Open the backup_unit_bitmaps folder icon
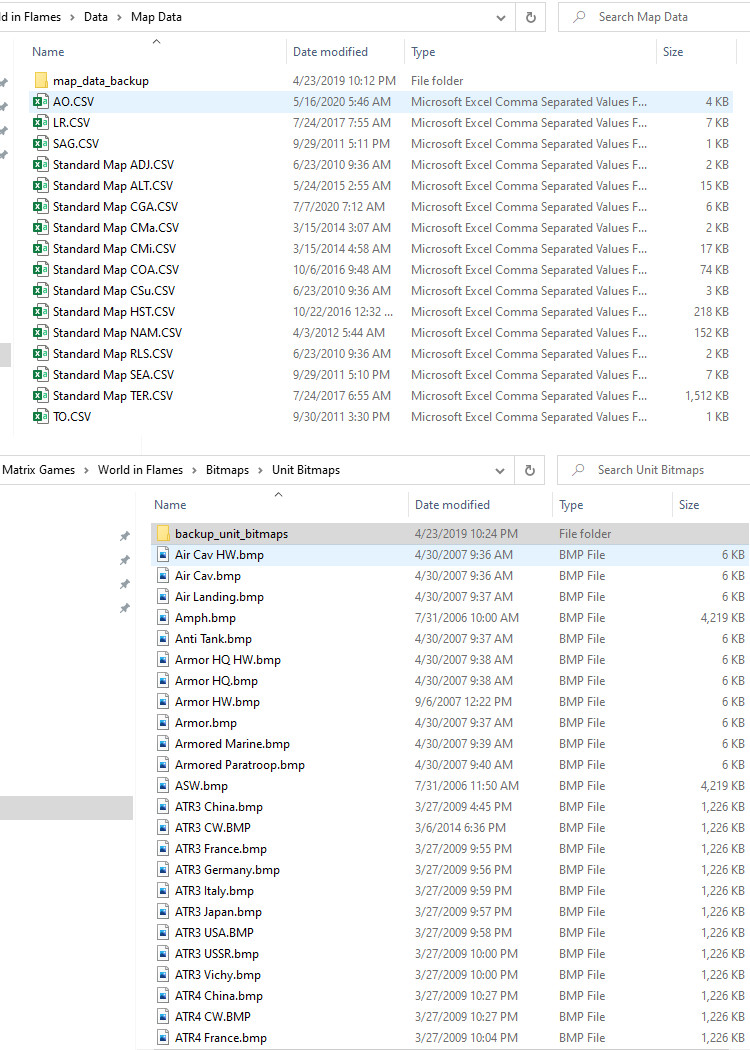 click(x=163, y=534)
